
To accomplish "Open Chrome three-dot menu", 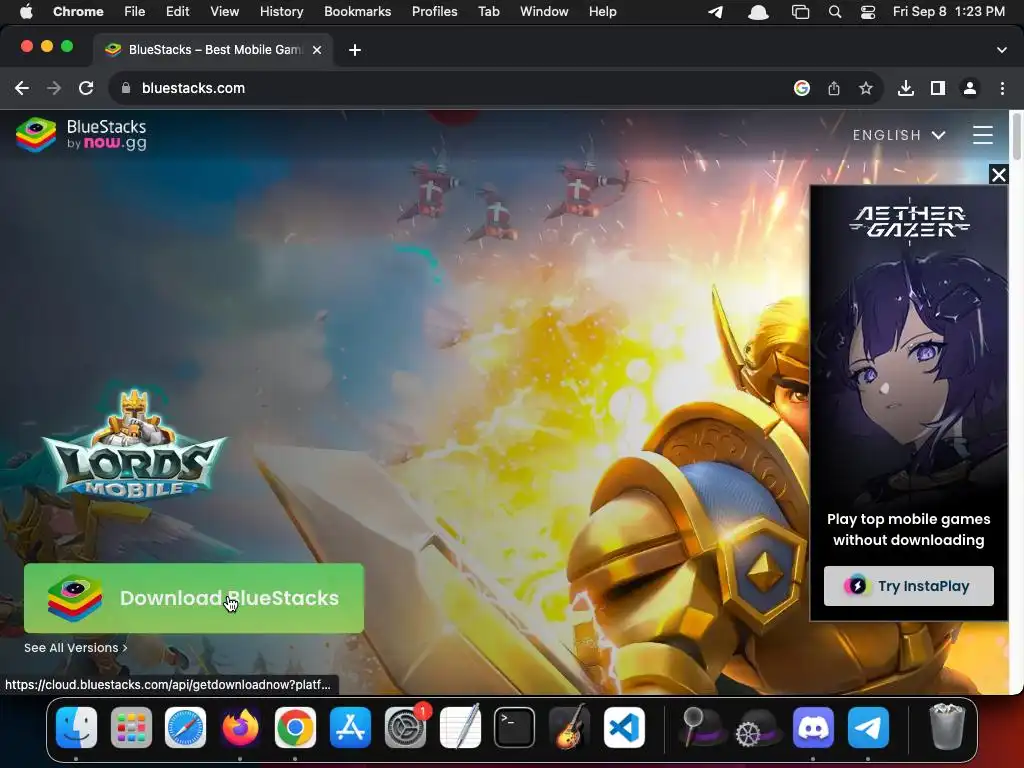I will 1002,88.
